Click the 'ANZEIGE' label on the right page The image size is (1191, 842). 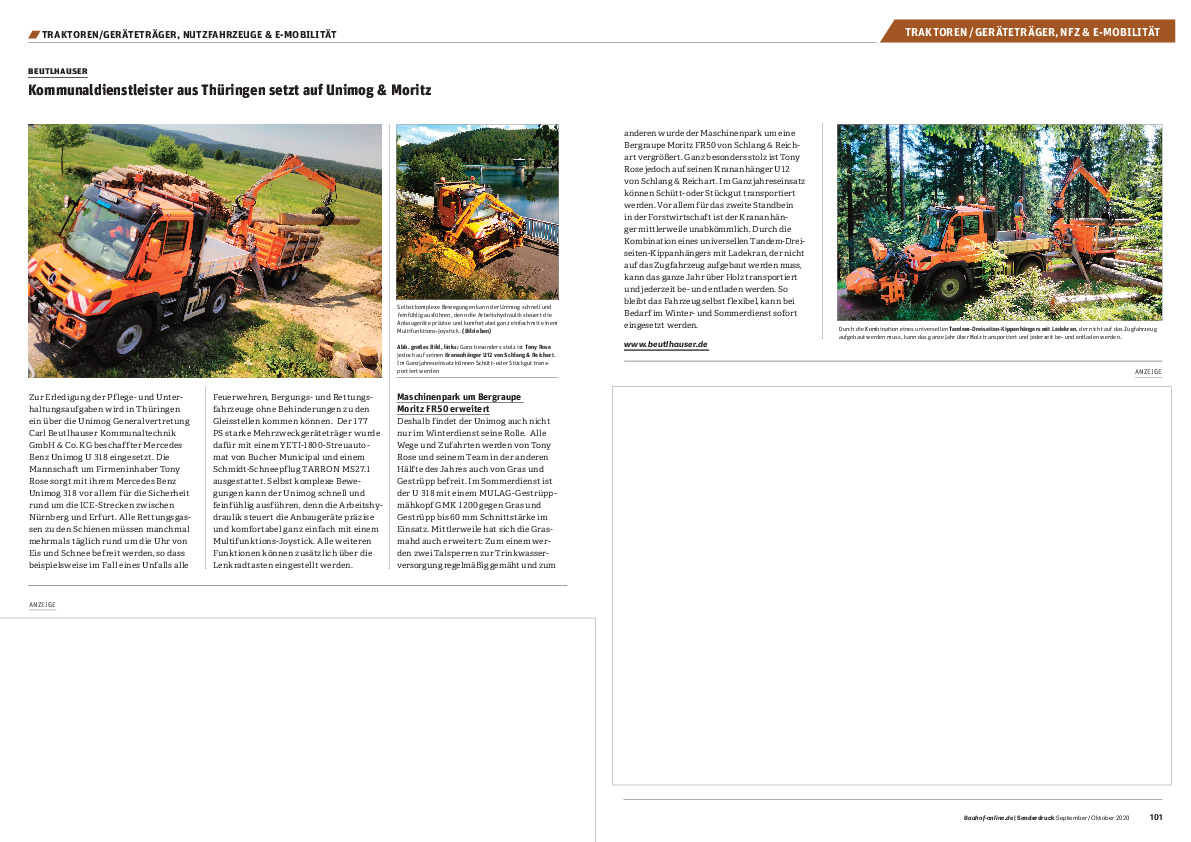[1147, 372]
